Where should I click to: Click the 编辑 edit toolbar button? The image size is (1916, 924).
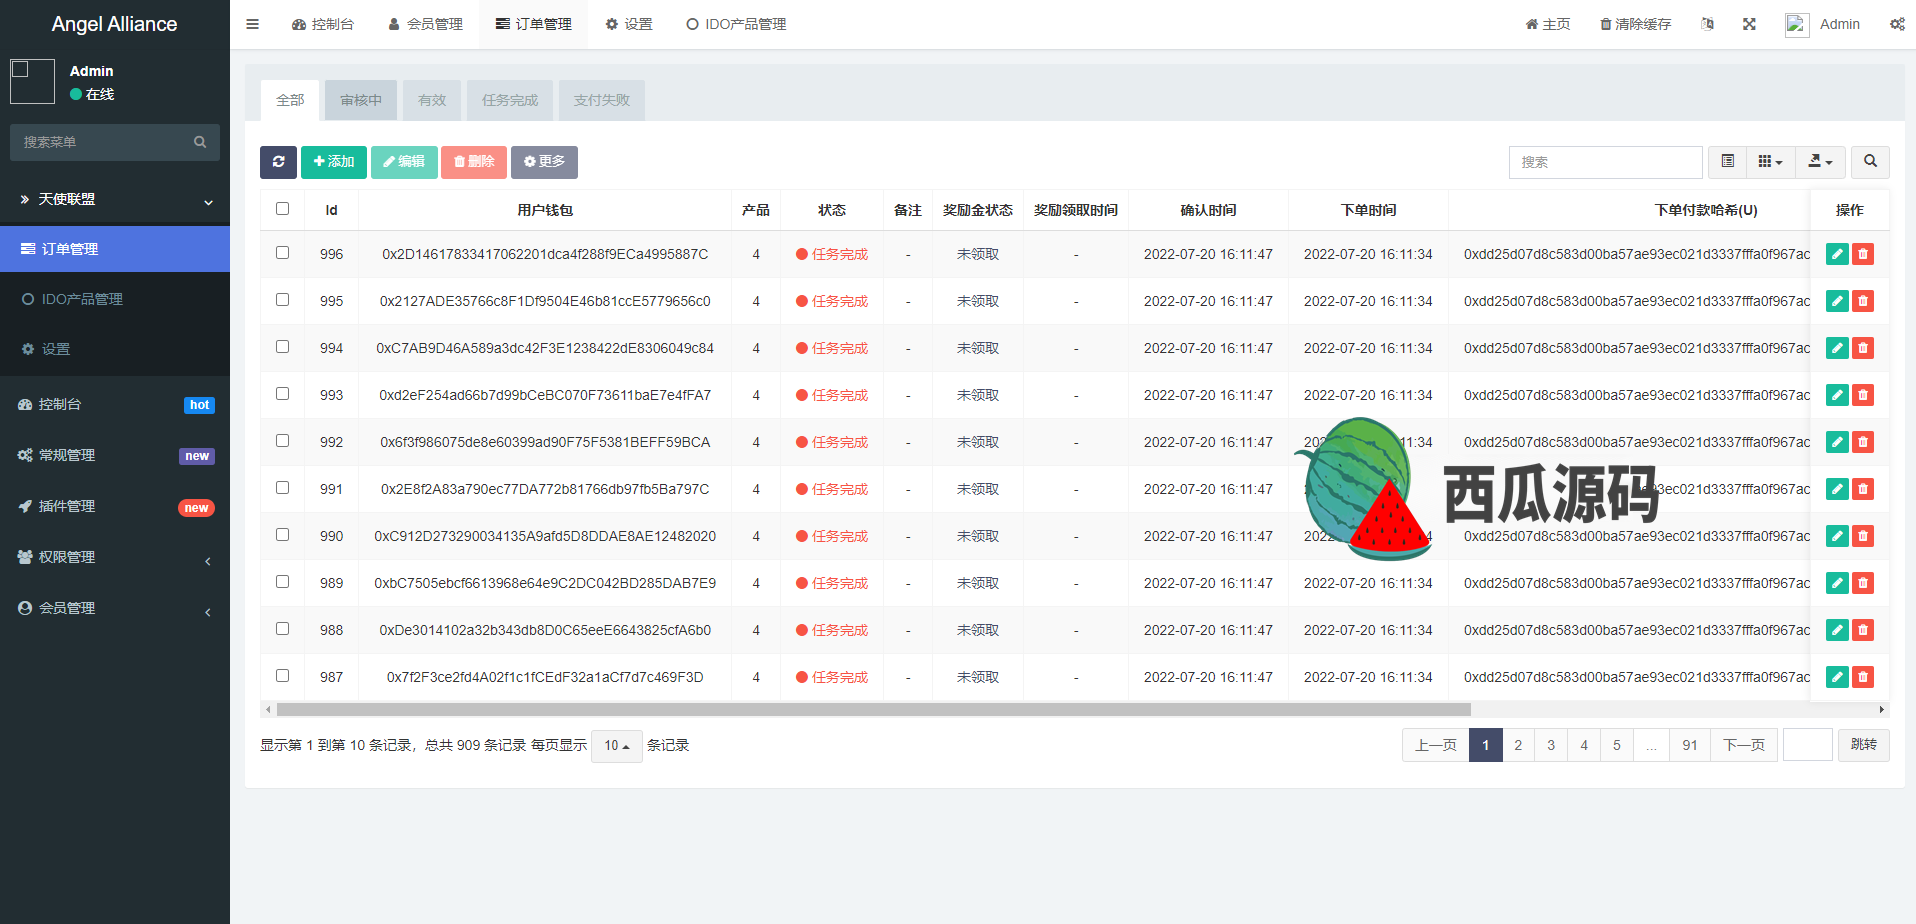(404, 162)
